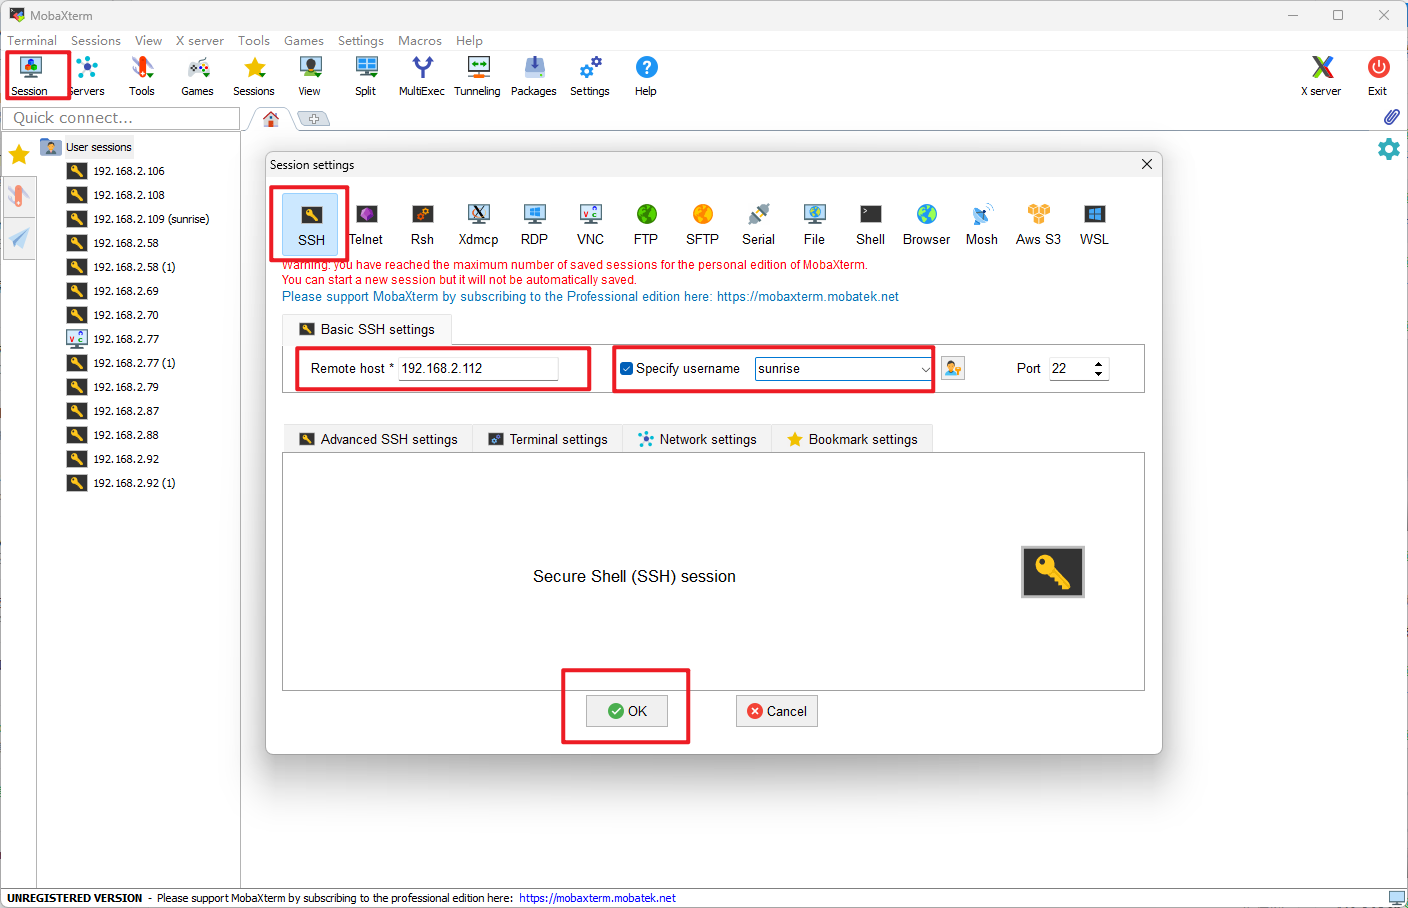Open the Macros menu

pyautogui.click(x=420, y=41)
